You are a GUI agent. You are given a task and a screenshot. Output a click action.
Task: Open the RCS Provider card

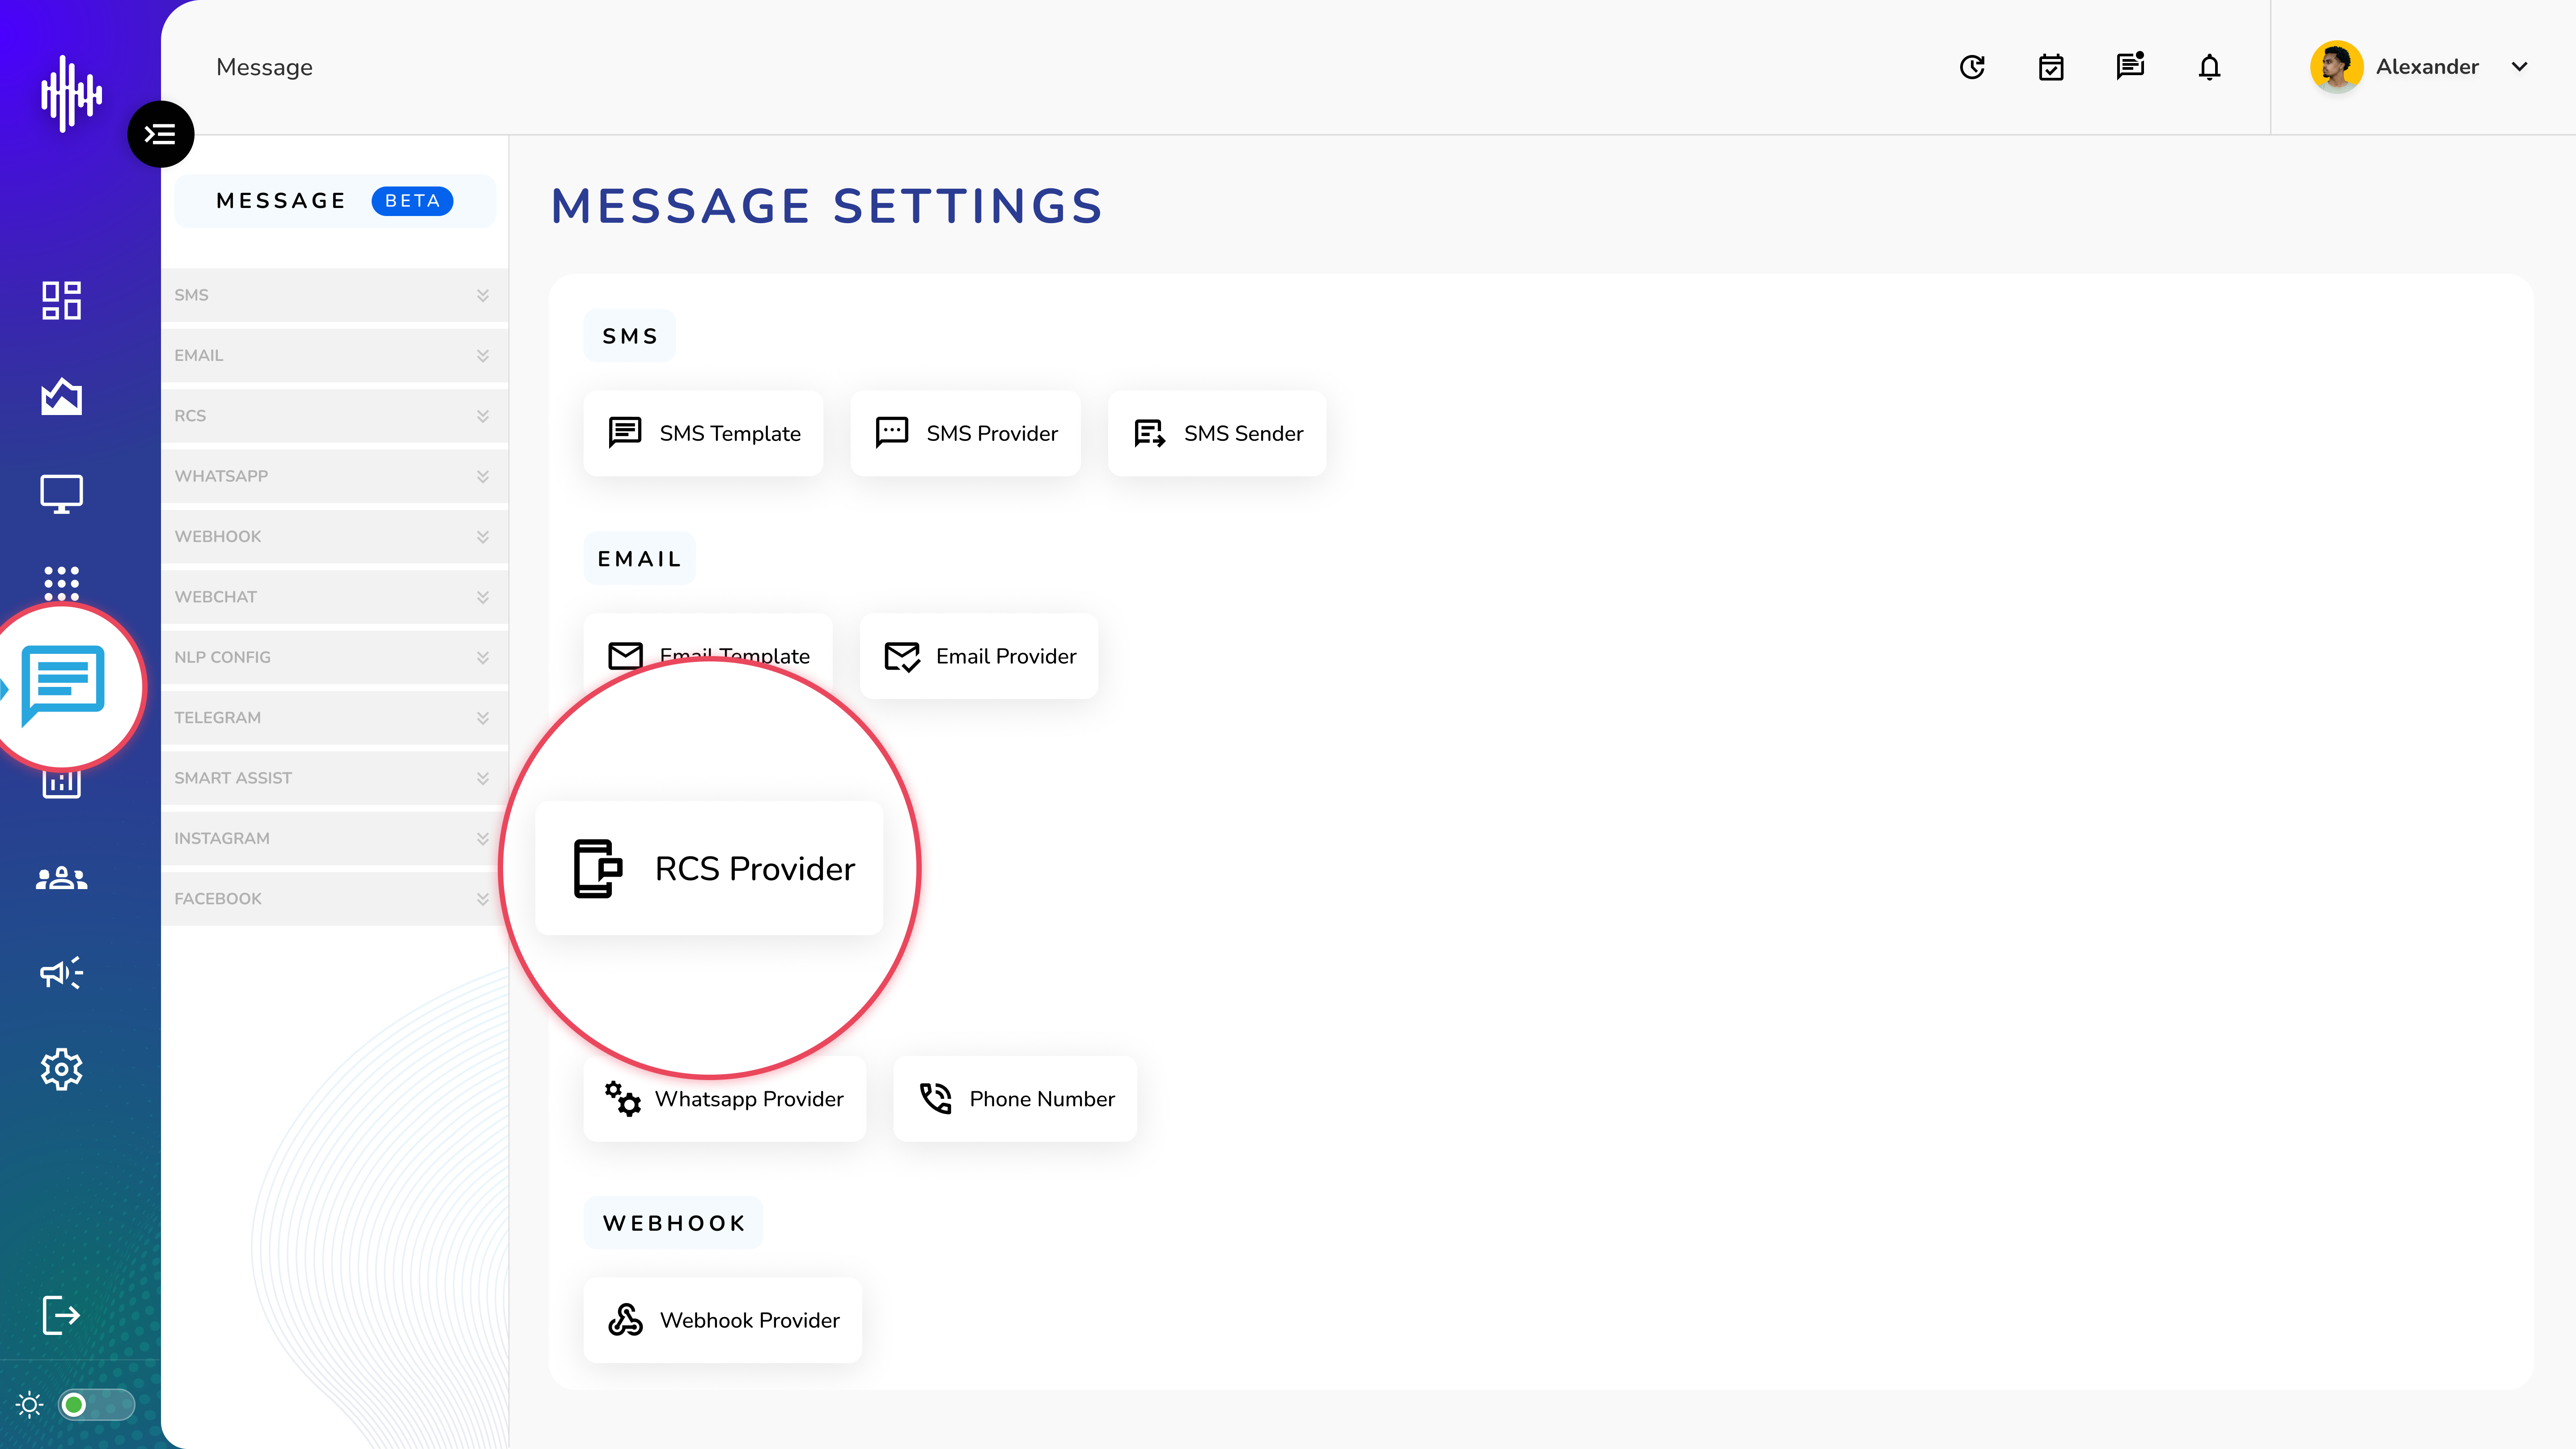[x=709, y=868]
